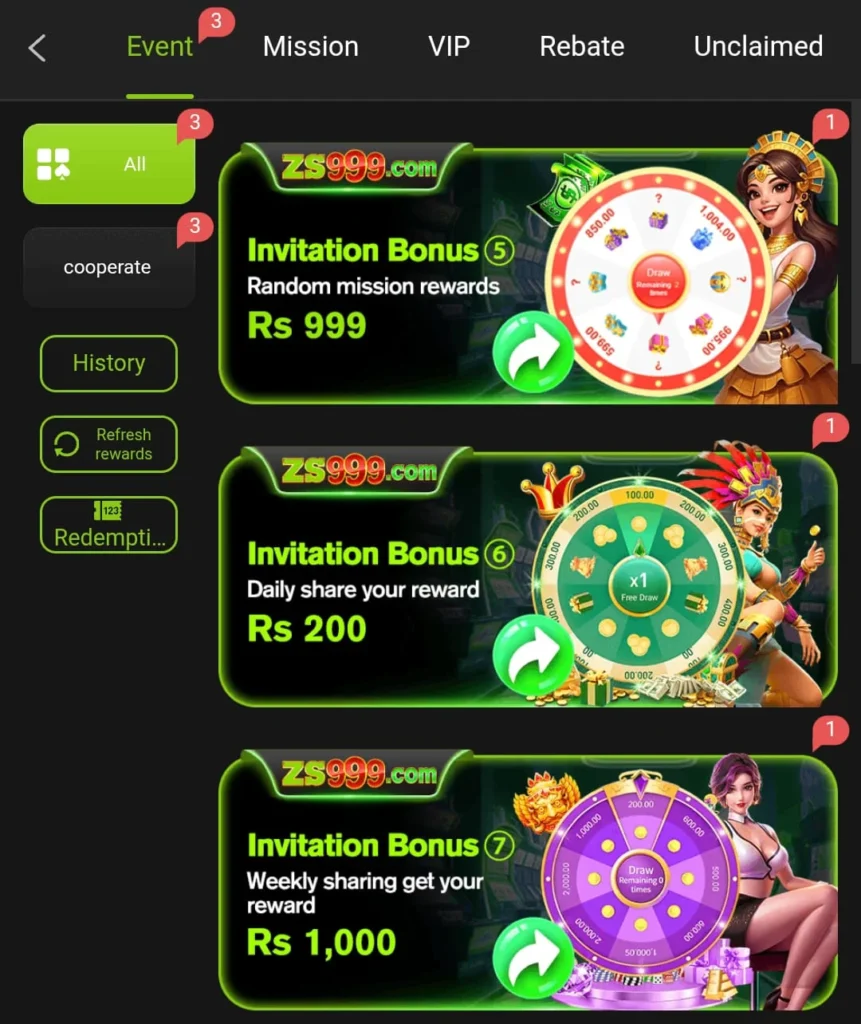Viewport: 861px width, 1024px height.
Task: Select the Rebate tab
Action: 582,46
